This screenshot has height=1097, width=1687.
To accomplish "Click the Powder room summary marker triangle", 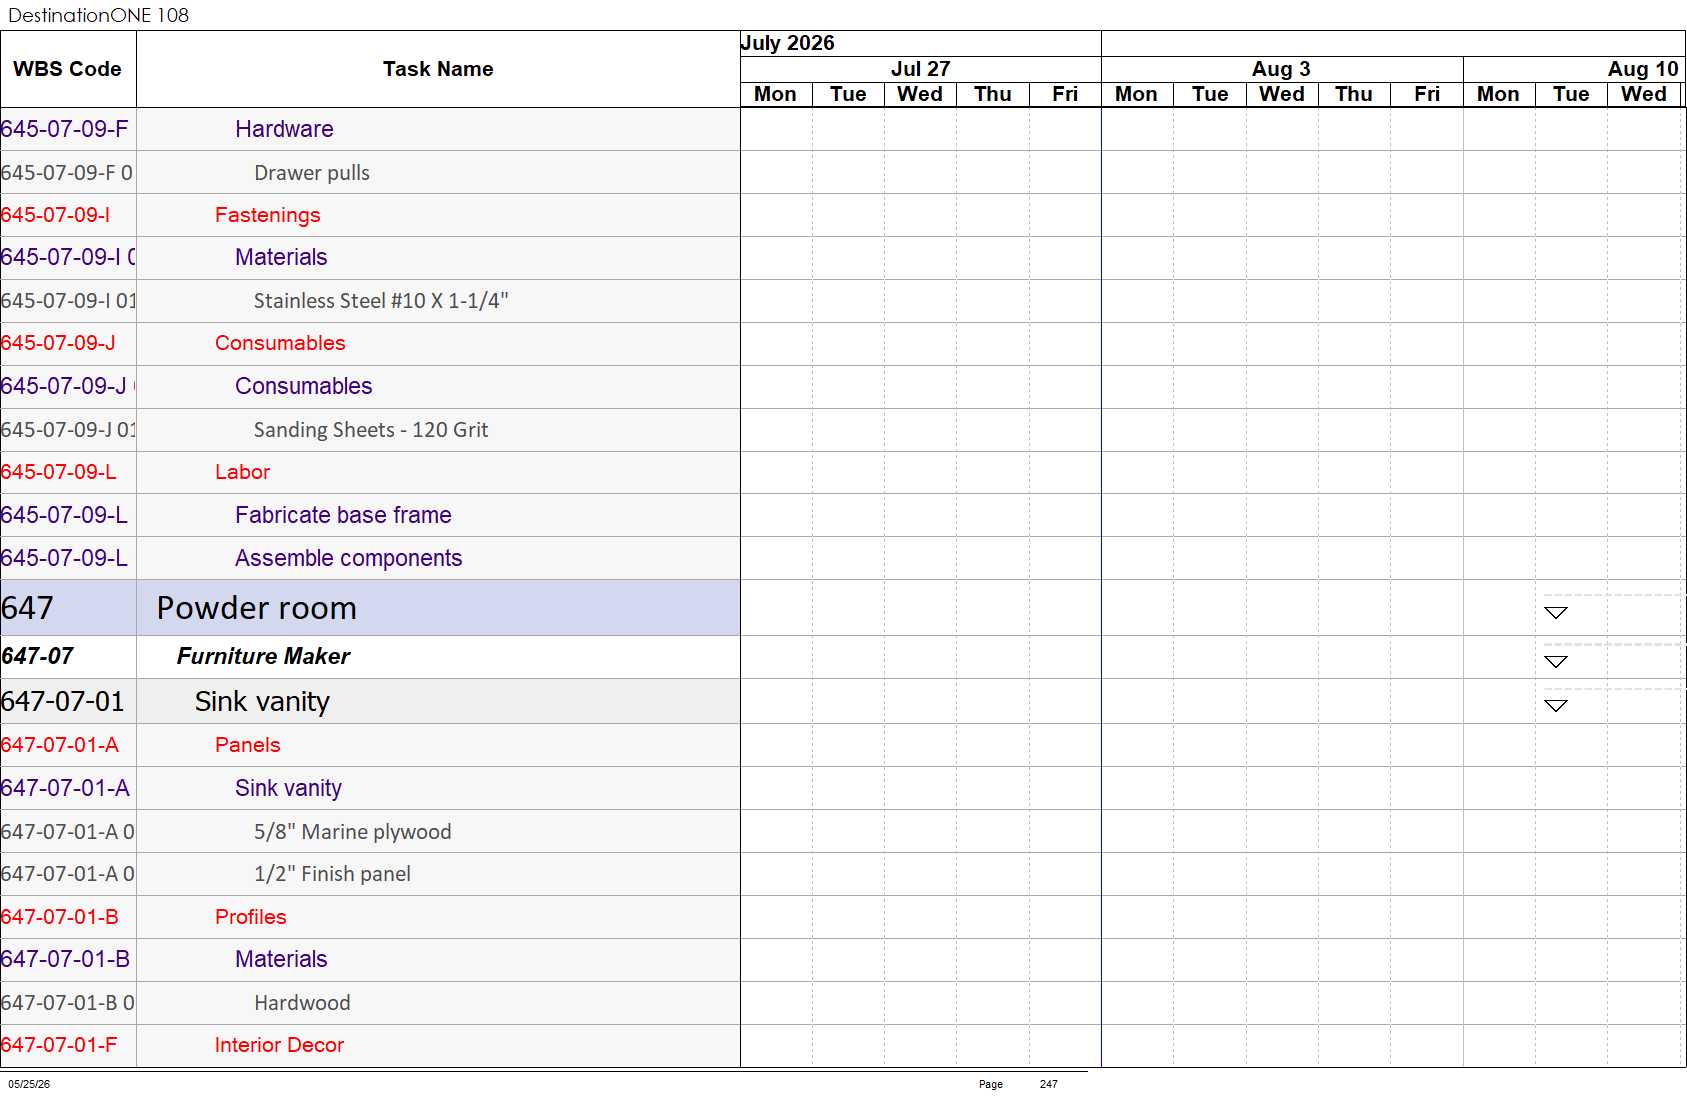I will pos(1555,612).
